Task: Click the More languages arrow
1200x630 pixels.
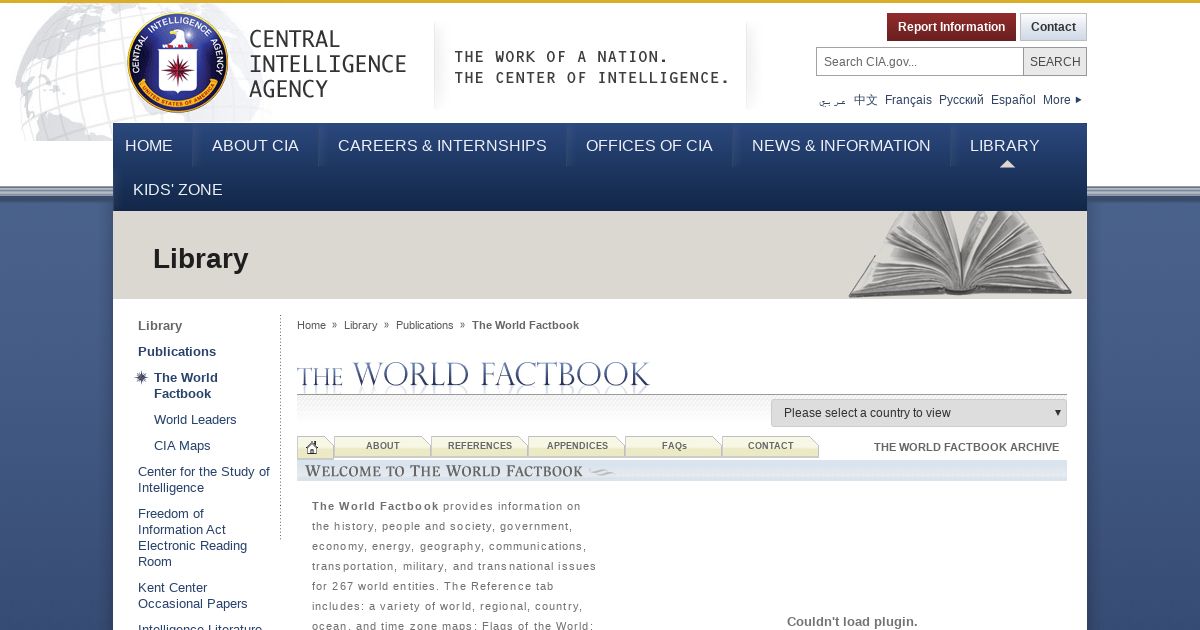Action: [1078, 100]
